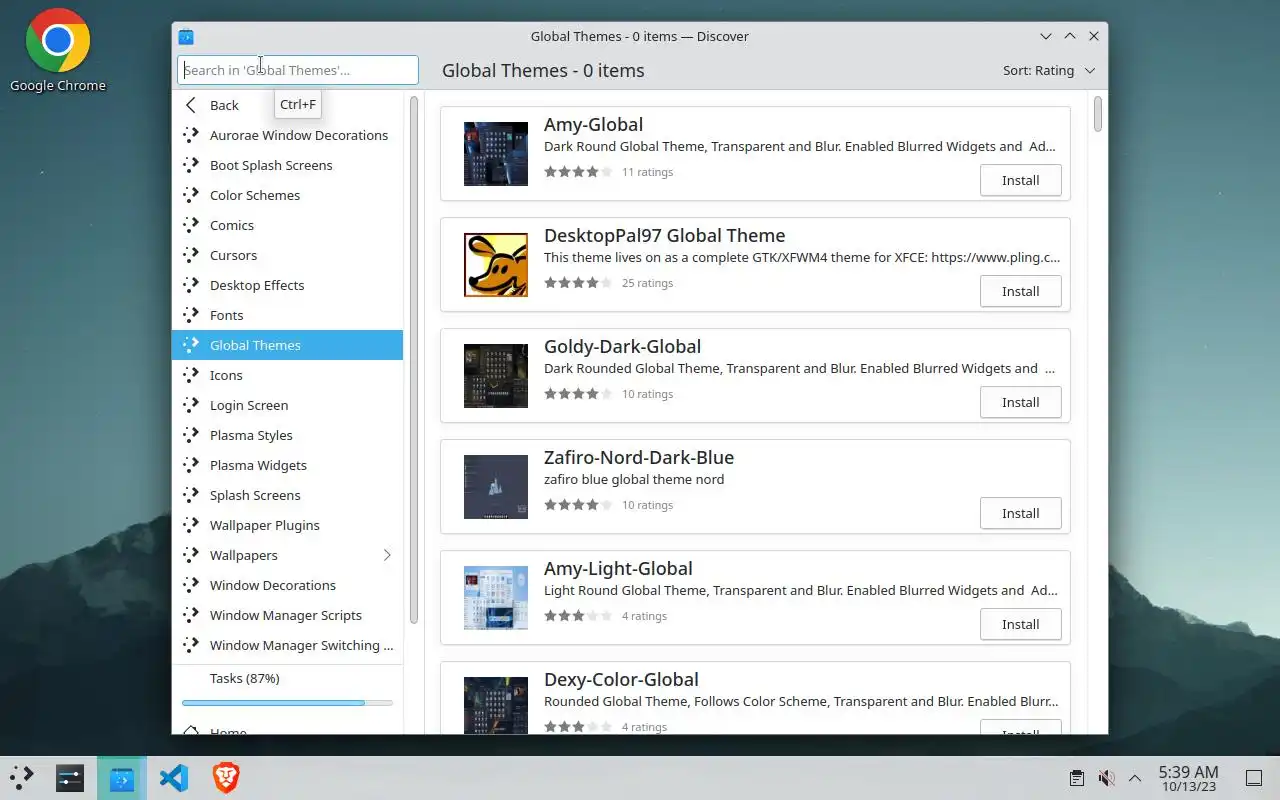Click Discover icon in the taskbar
The width and height of the screenshot is (1280, 800).
coord(122,778)
